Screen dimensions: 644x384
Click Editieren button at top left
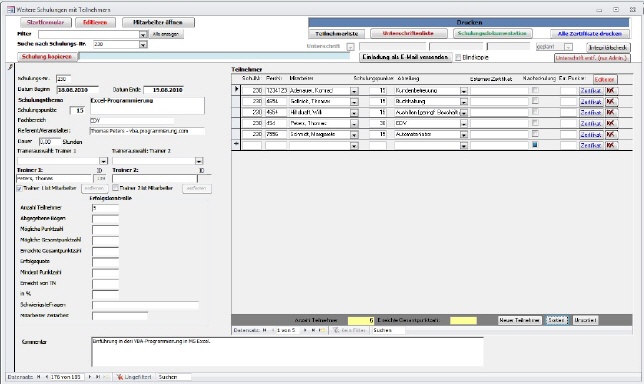click(x=95, y=23)
